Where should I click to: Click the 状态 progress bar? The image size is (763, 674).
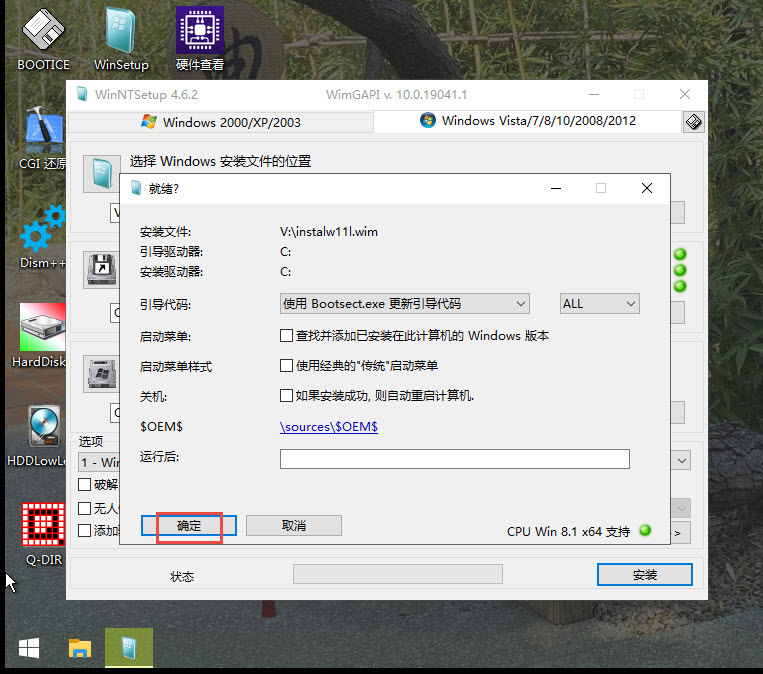398,574
